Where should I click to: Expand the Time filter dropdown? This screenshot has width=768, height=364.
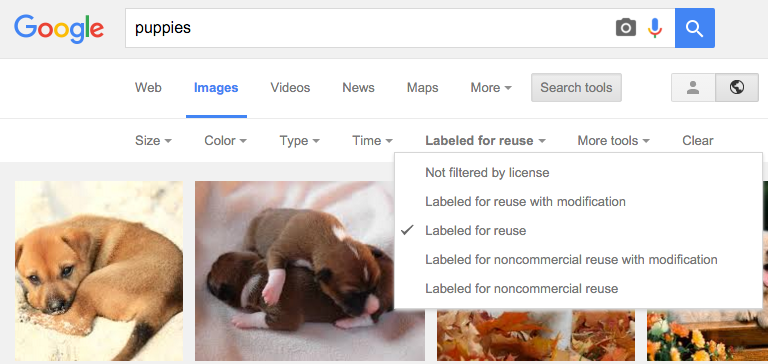click(x=372, y=141)
